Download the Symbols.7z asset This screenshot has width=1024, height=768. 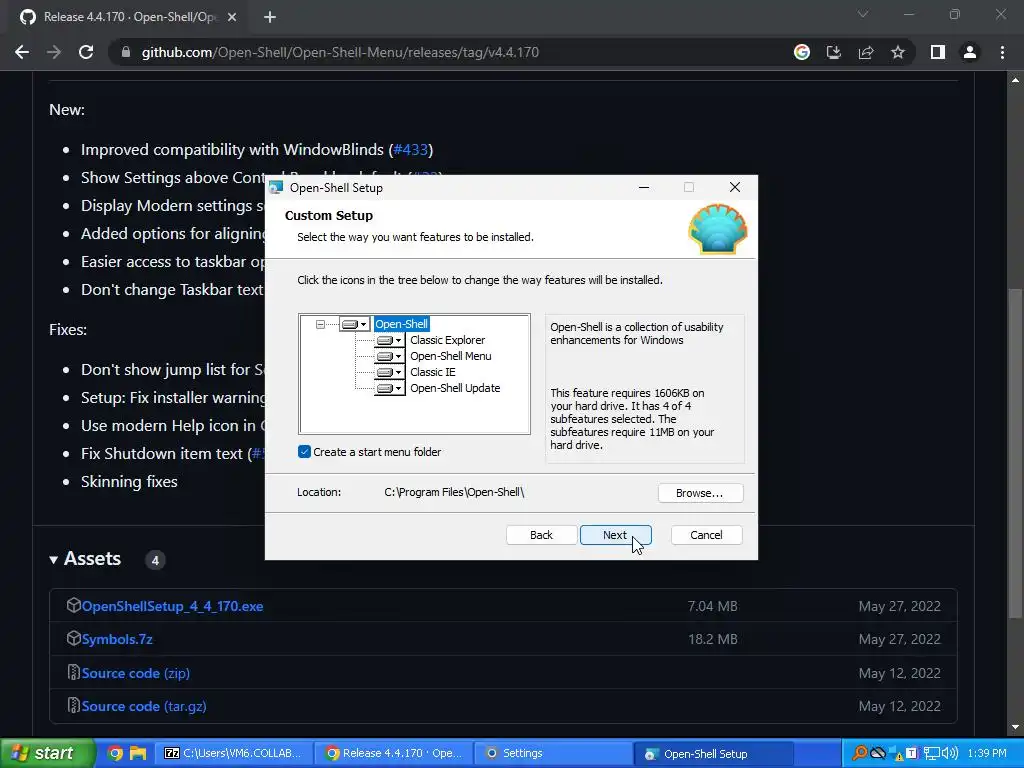coord(117,639)
